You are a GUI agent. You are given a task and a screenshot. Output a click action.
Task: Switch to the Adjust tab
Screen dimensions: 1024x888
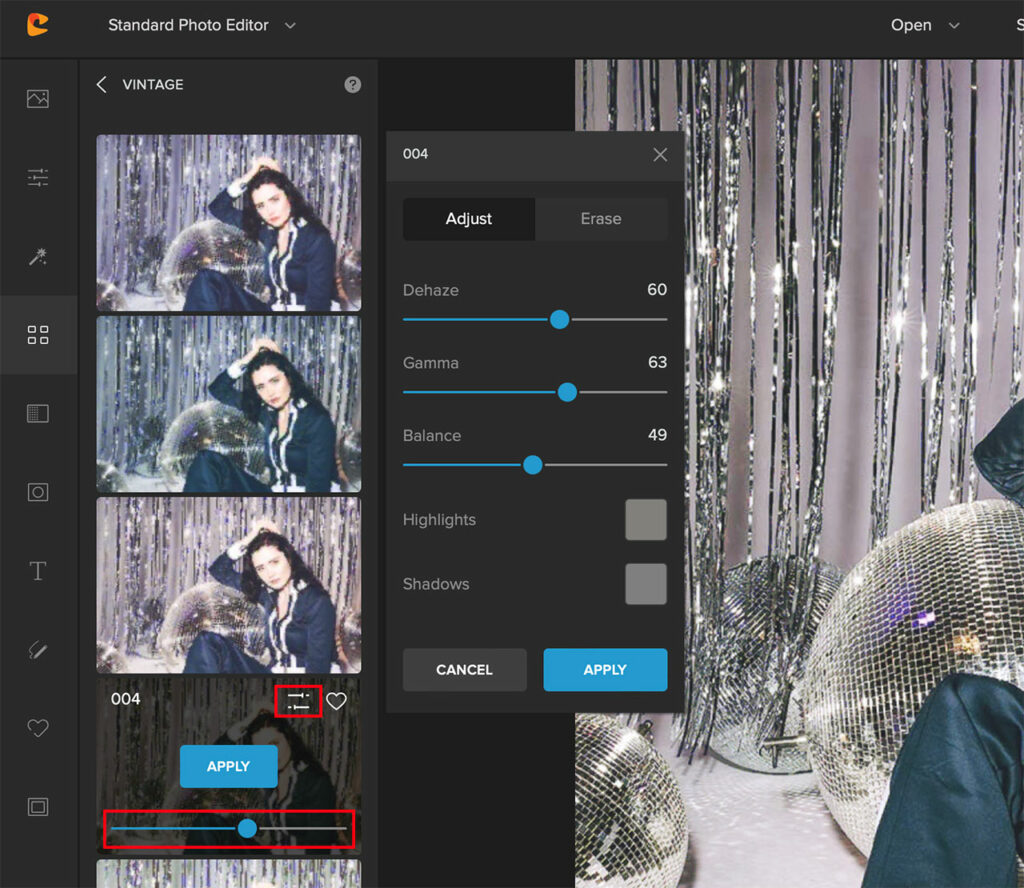click(x=469, y=219)
